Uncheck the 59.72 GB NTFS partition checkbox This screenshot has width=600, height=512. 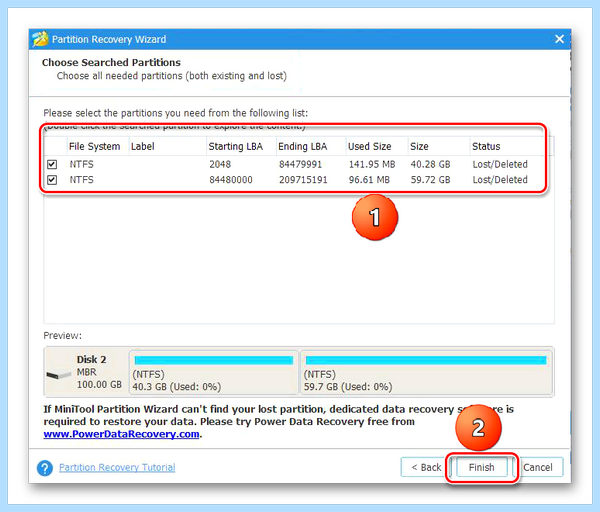pos(52,180)
